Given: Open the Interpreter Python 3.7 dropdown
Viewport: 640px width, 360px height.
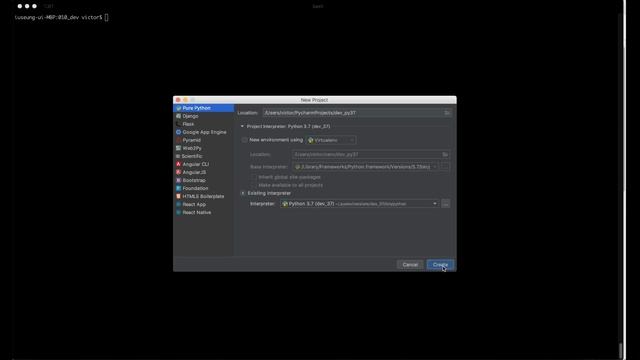Looking at the screenshot, I should pyautogui.click(x=360, y=204).
